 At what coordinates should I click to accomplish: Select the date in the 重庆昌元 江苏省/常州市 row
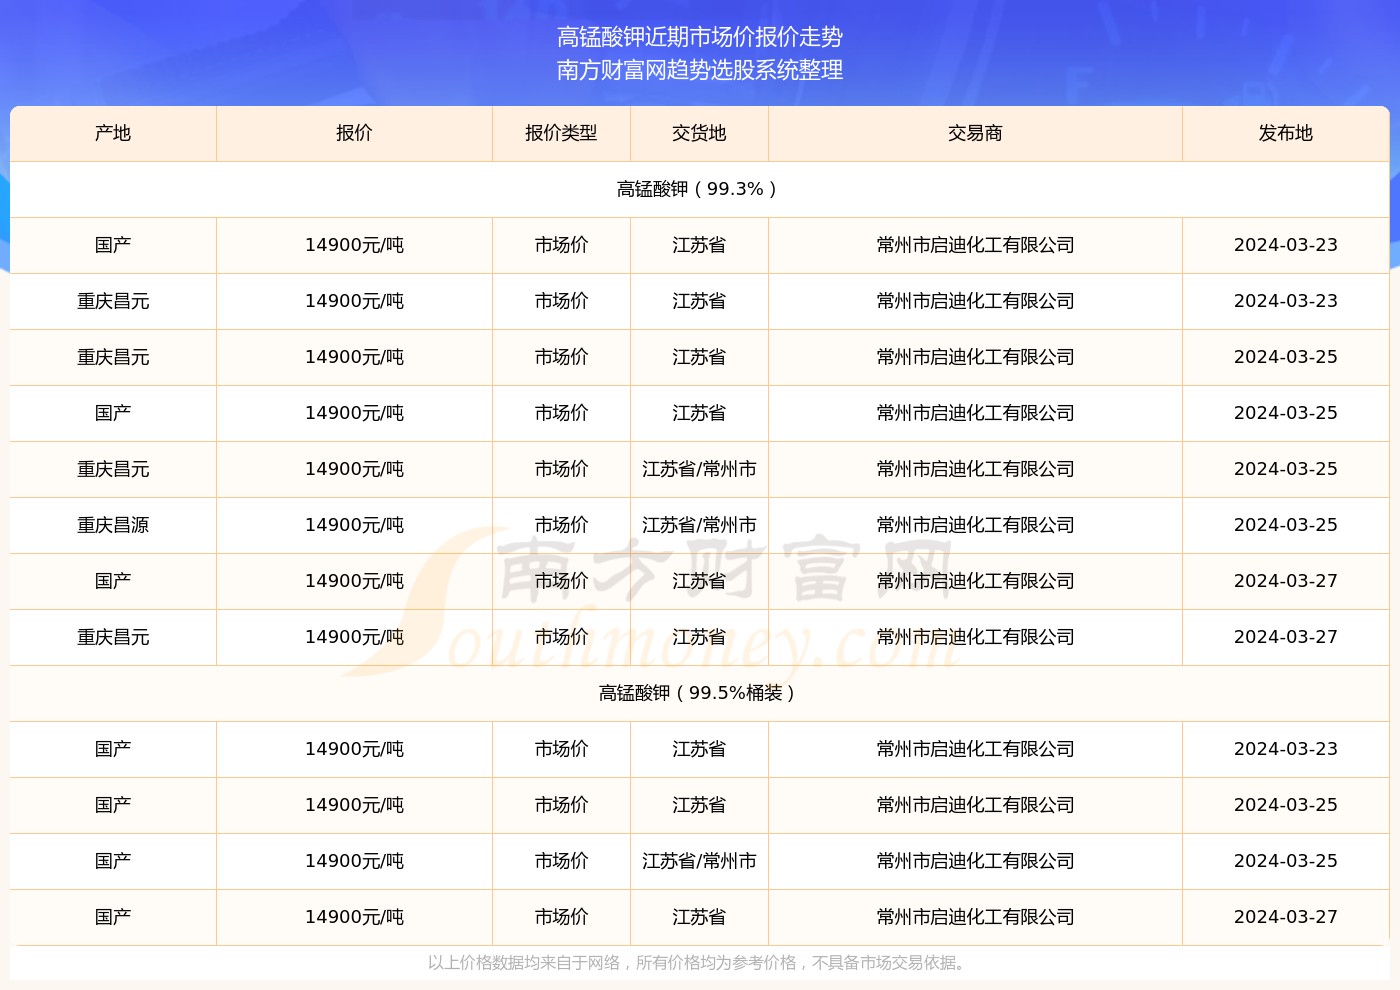tap(1286, 469)
